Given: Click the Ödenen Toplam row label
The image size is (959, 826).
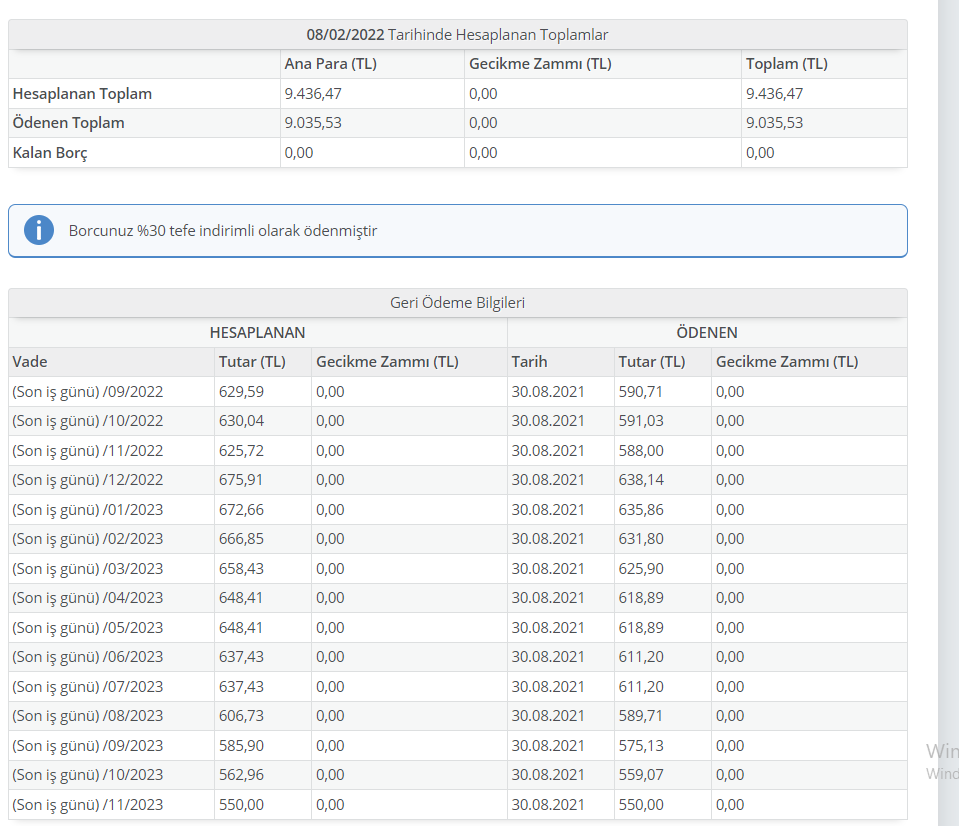Looking at the screenshot, I should [68, 123].
